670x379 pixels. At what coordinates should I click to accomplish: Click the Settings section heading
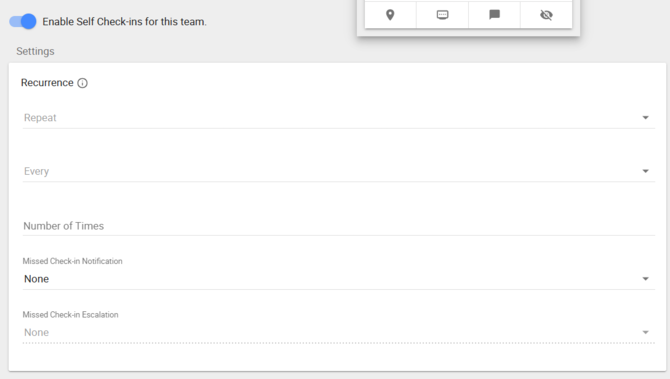coord(35,51)
